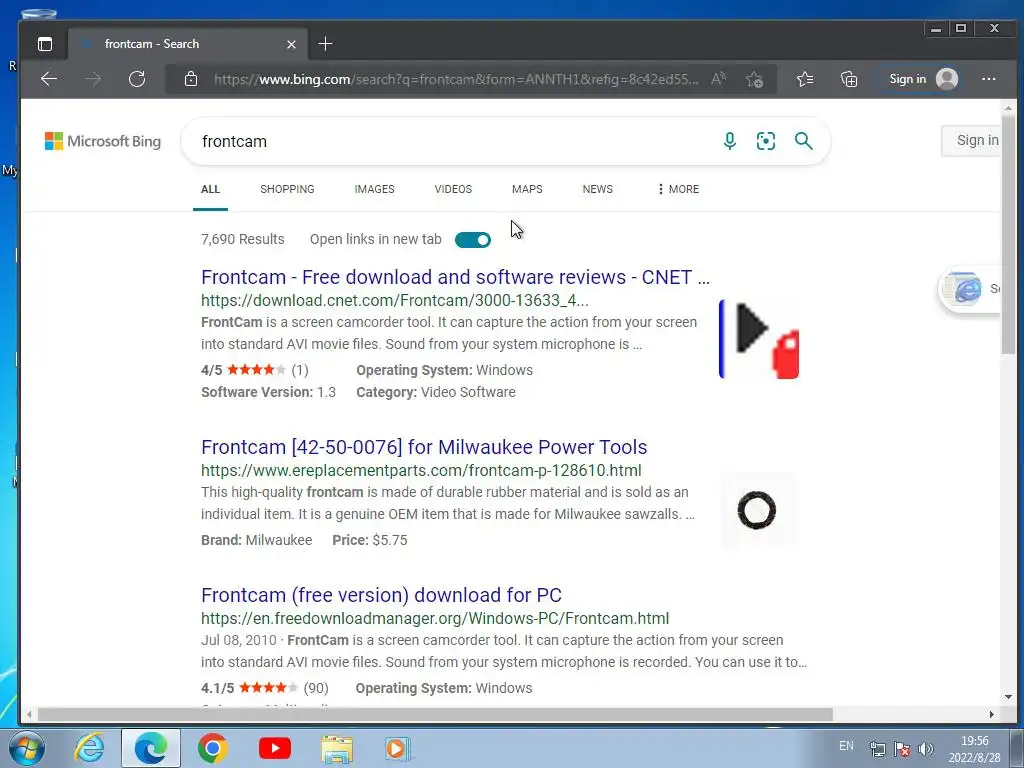Click the browser Back arrow
Viewport: 1024px width, 768px height.
(49, 79)
